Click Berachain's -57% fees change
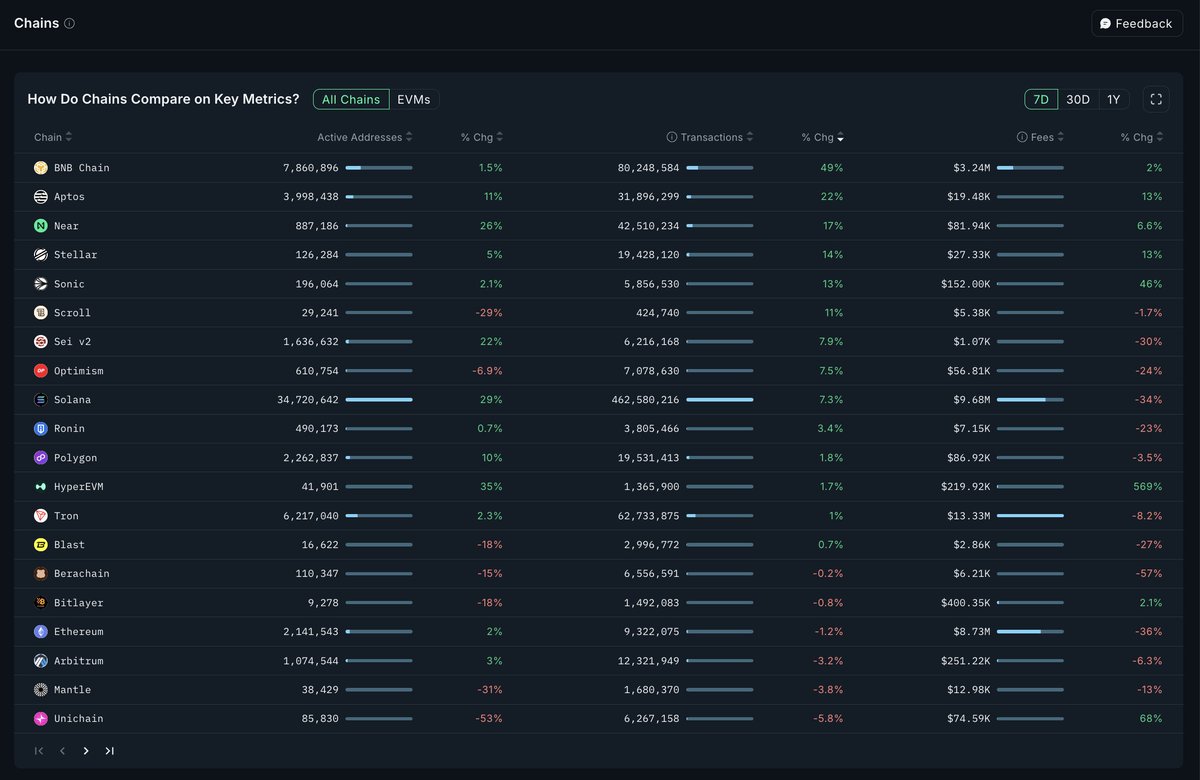This screenshot has width=1200, height=780. (x=1150, y=574)
